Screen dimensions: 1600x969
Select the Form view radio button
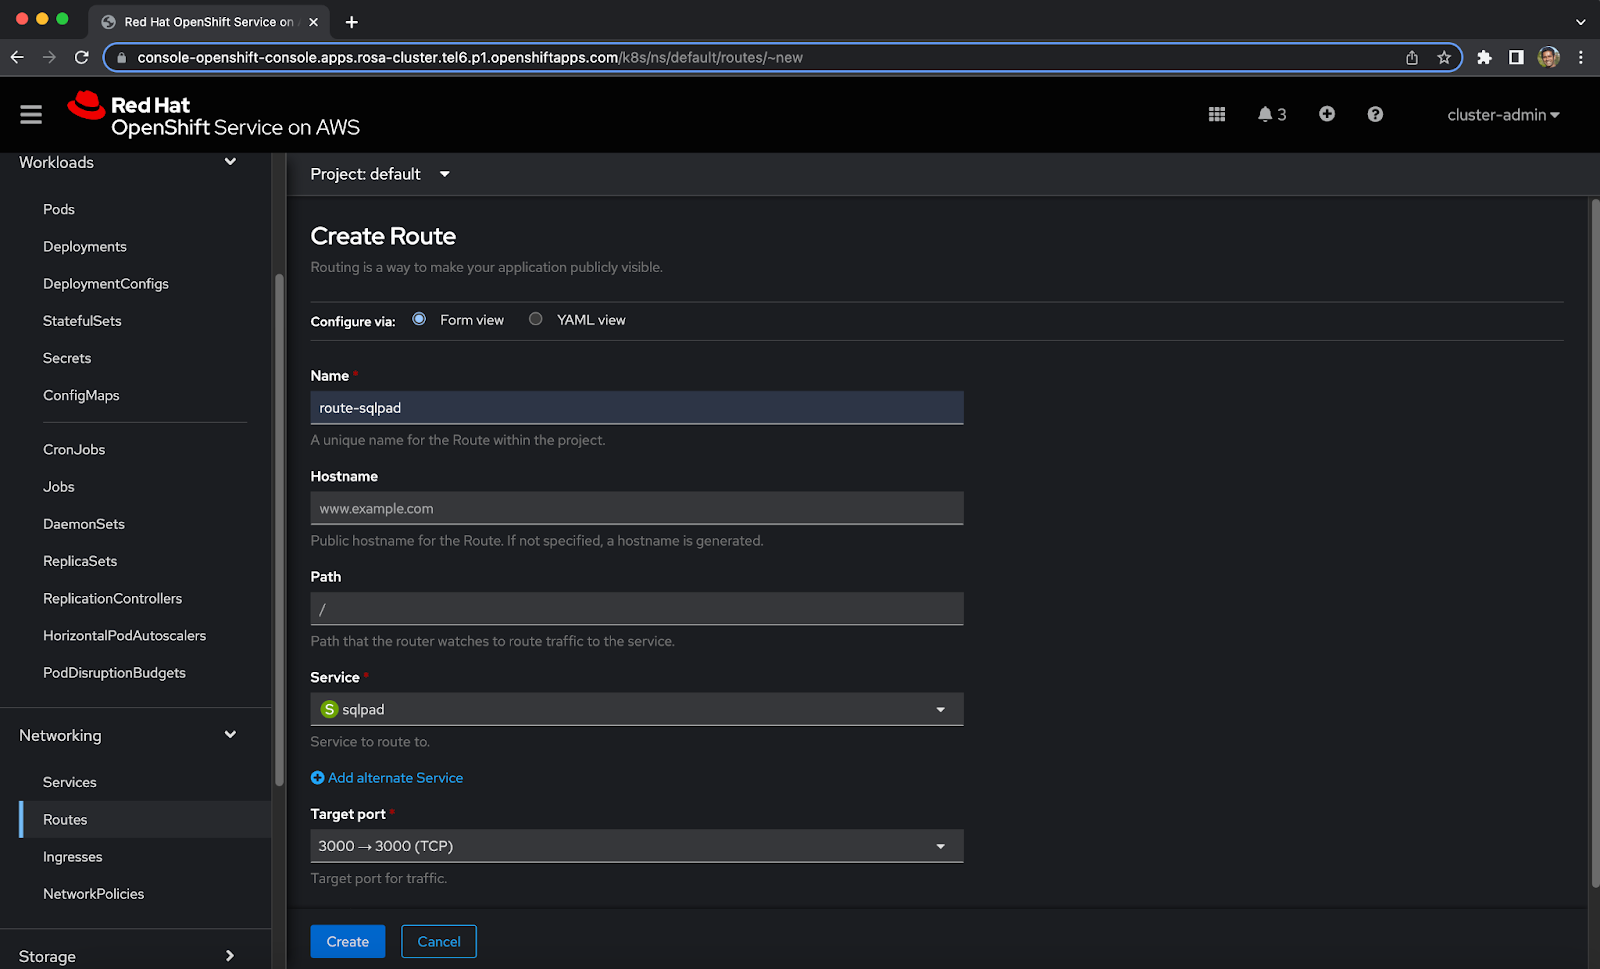(419, 319)
